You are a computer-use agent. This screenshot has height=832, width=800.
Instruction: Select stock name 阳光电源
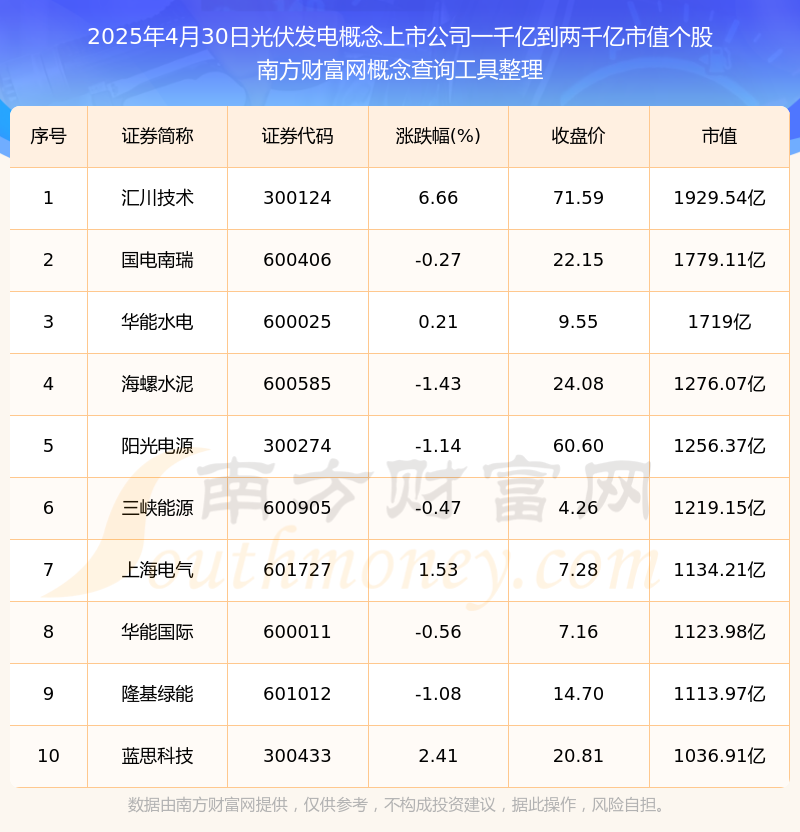click(x=157, y=446)
